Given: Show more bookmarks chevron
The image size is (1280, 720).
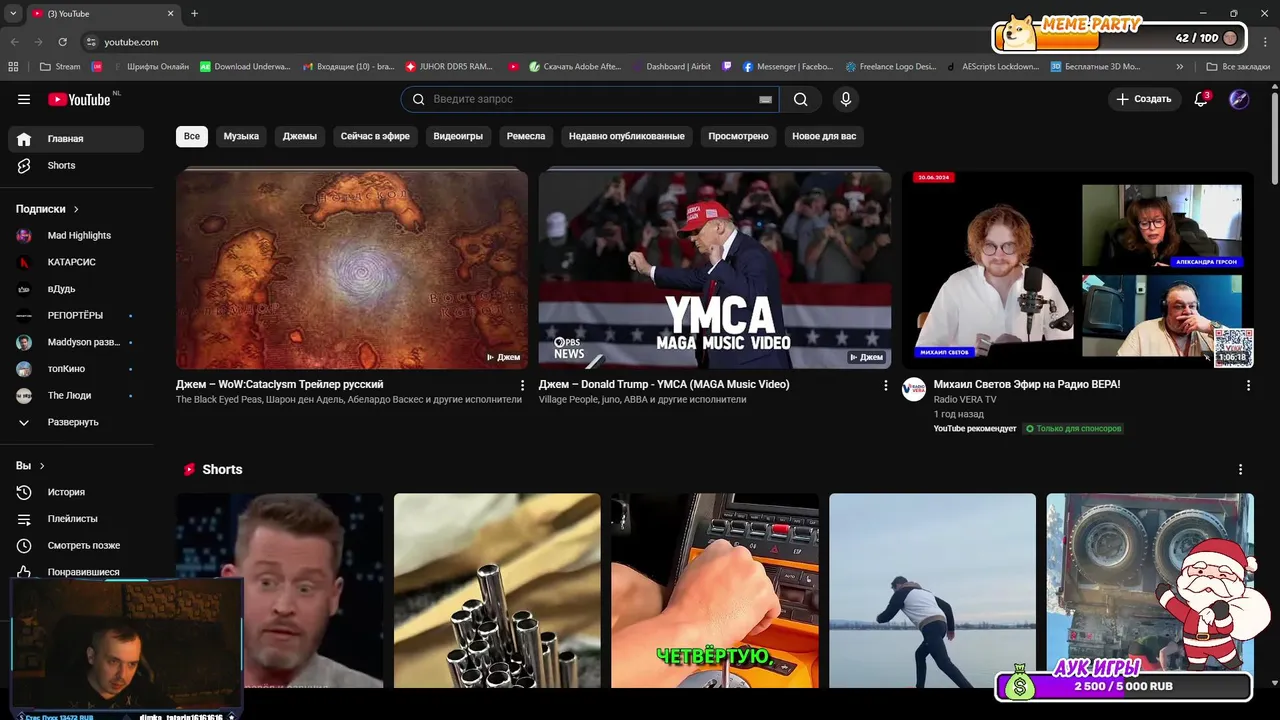Looking at the screenshot, I should 1180,67.
